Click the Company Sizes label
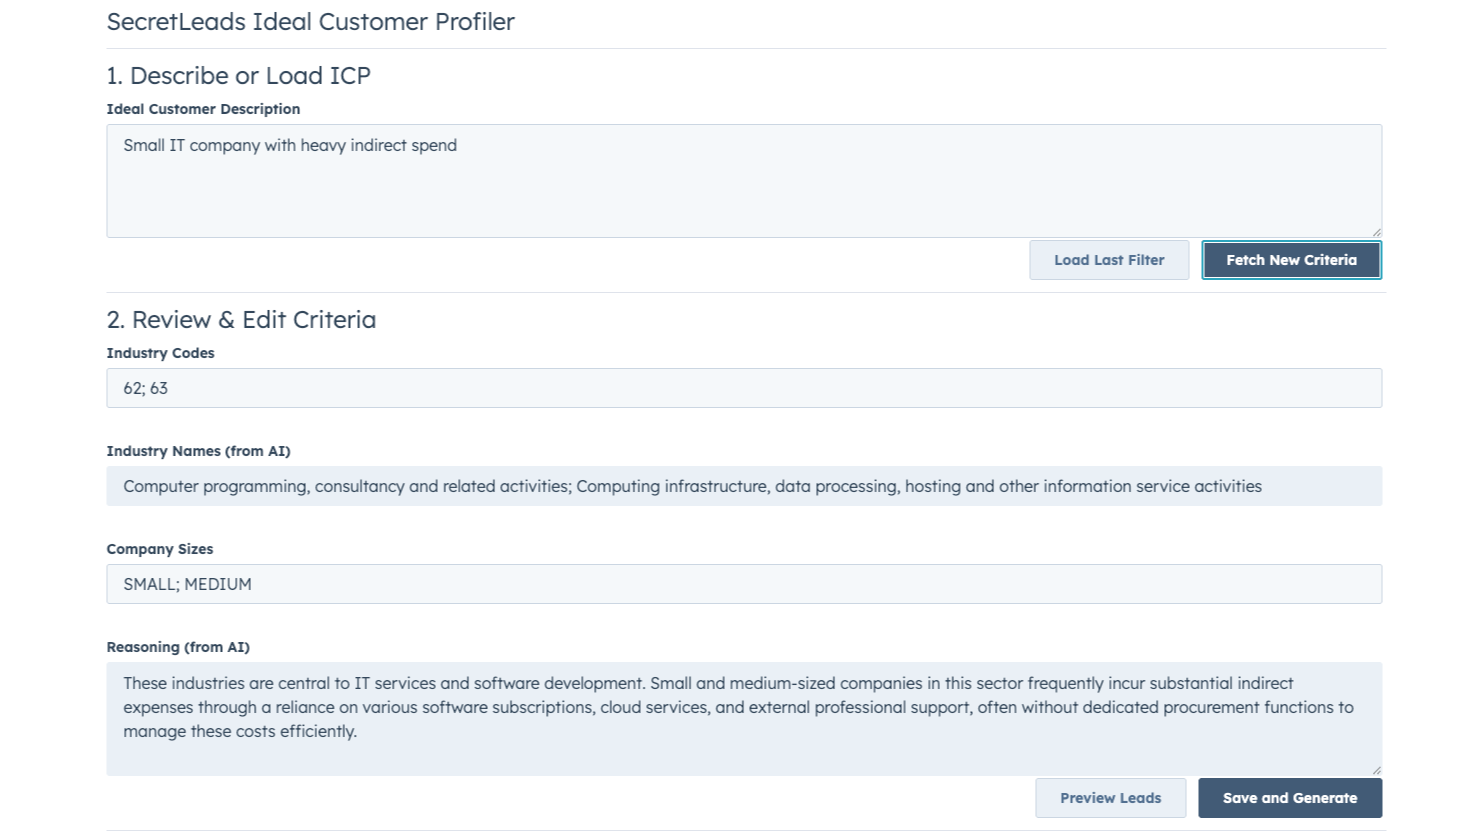Screen dimensions: 1483x834 click(160, 549)
